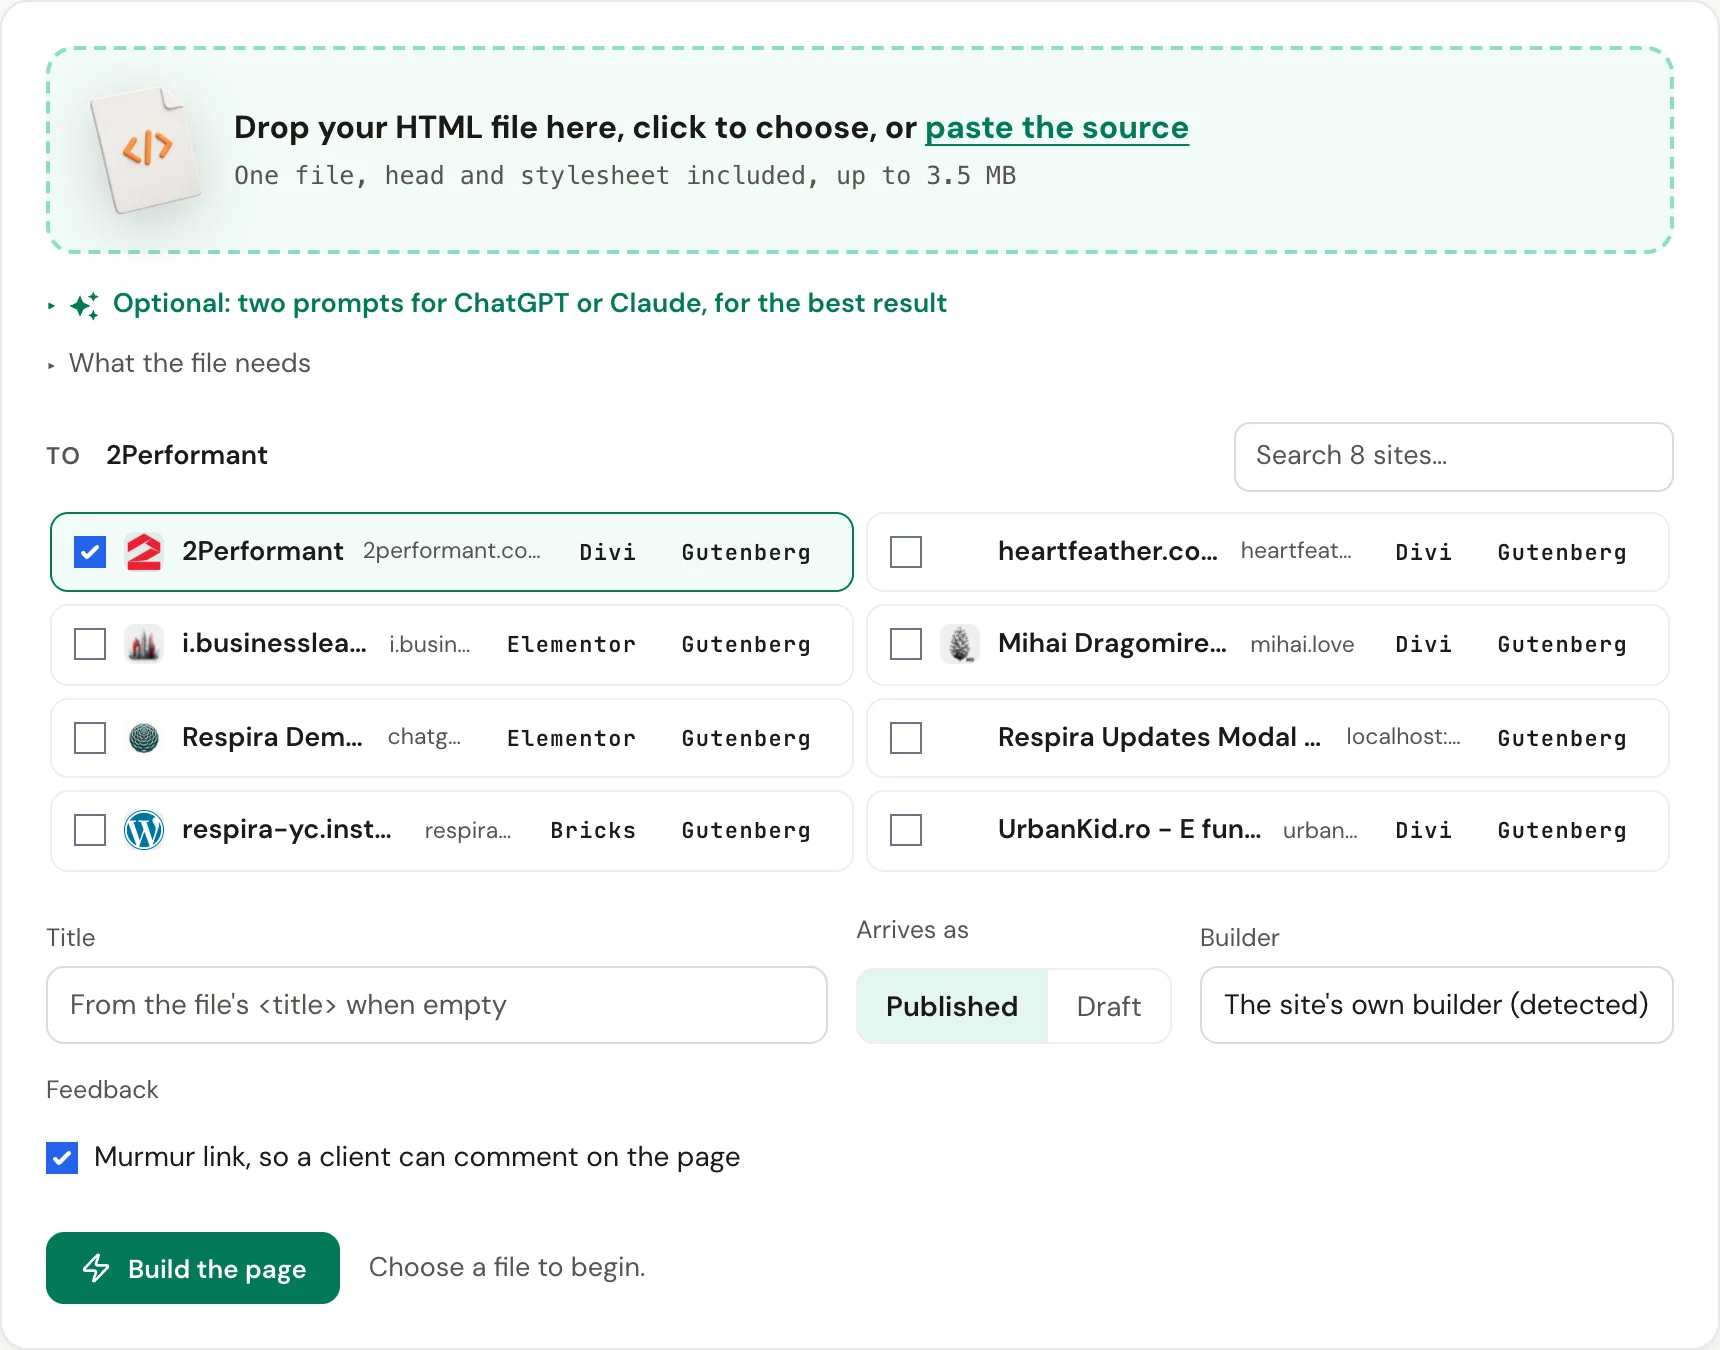The width and height of the screenshot is (1720, 1350).
Task: Click the Search 8 sites field
Action: tap(1454, 457)
